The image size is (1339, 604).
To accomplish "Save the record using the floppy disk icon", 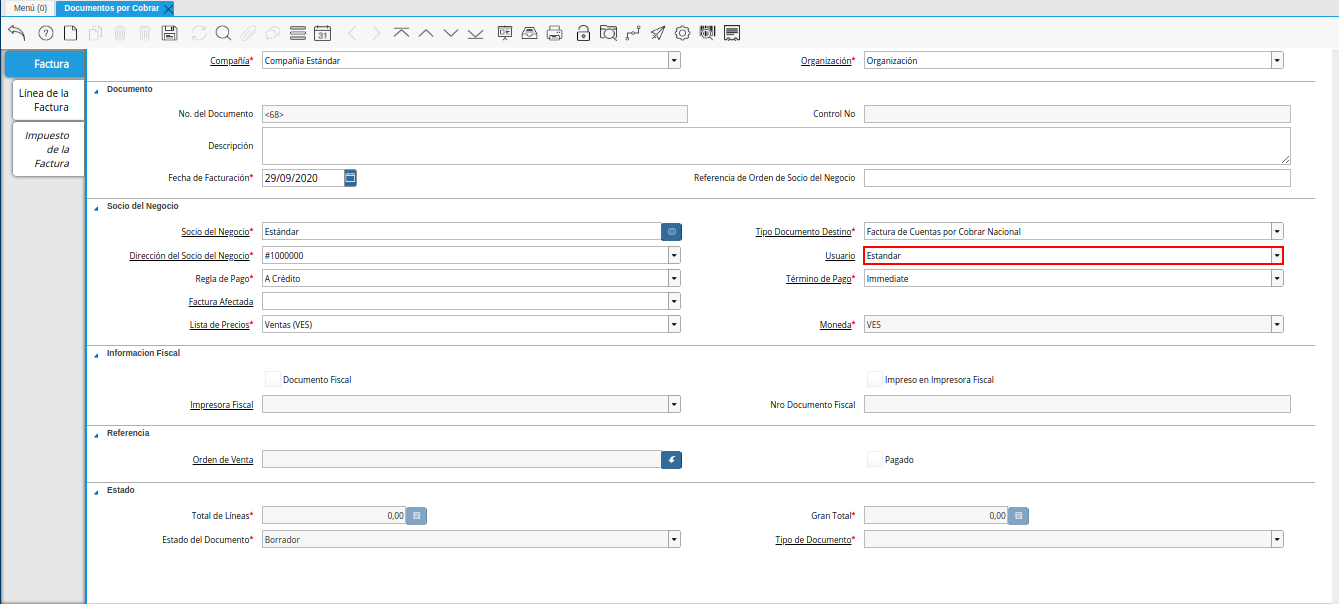I will (x=169, y=33).
